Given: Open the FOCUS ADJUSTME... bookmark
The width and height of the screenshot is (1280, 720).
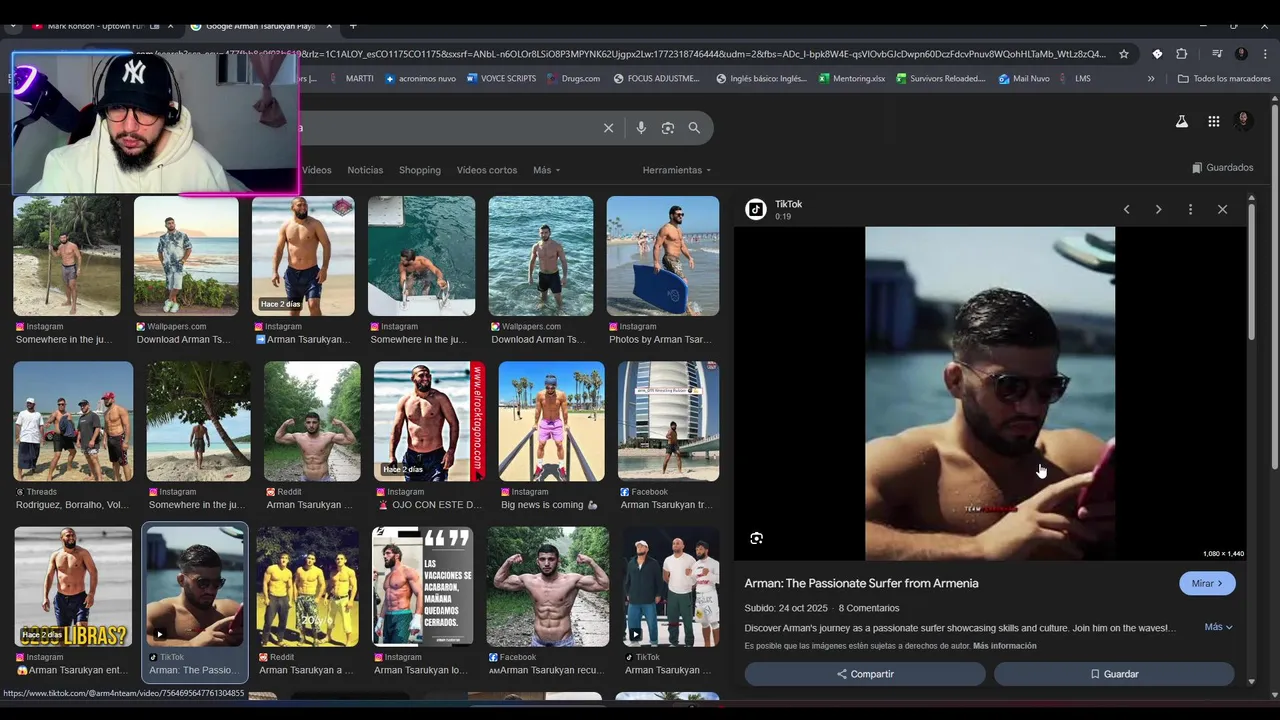Looking at the screenshot, I should (656, 78).
